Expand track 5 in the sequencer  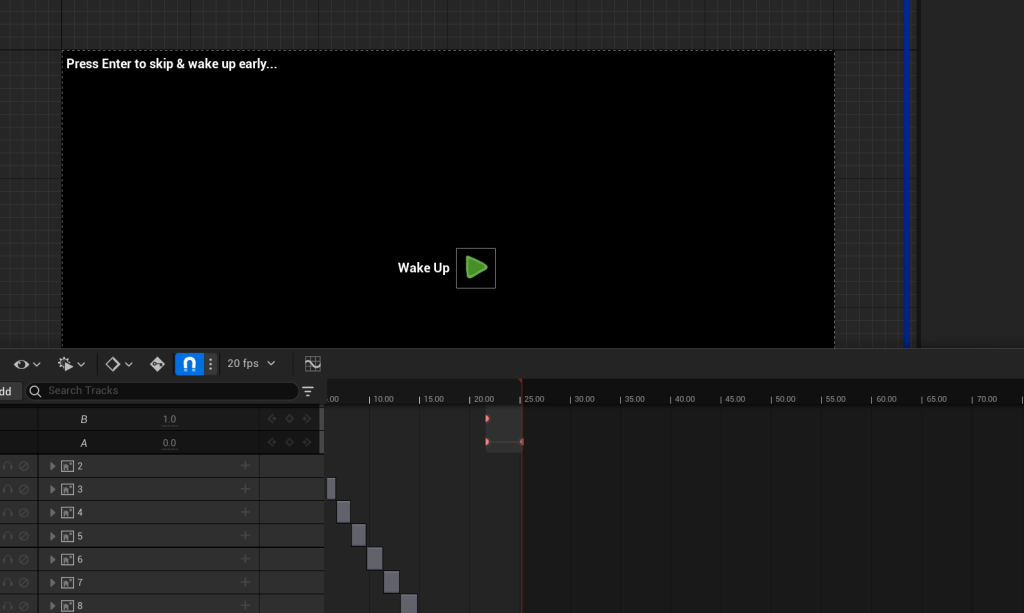click(53, 536)
